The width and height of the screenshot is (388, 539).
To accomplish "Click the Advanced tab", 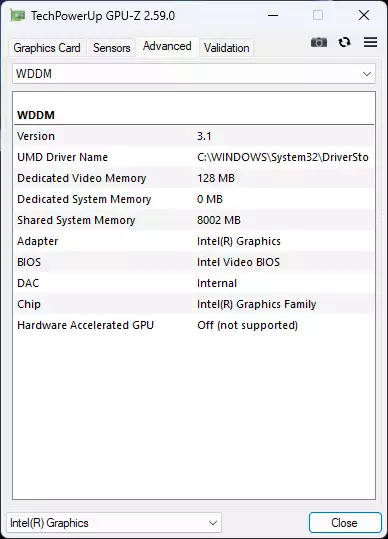I will coord(167,46).
